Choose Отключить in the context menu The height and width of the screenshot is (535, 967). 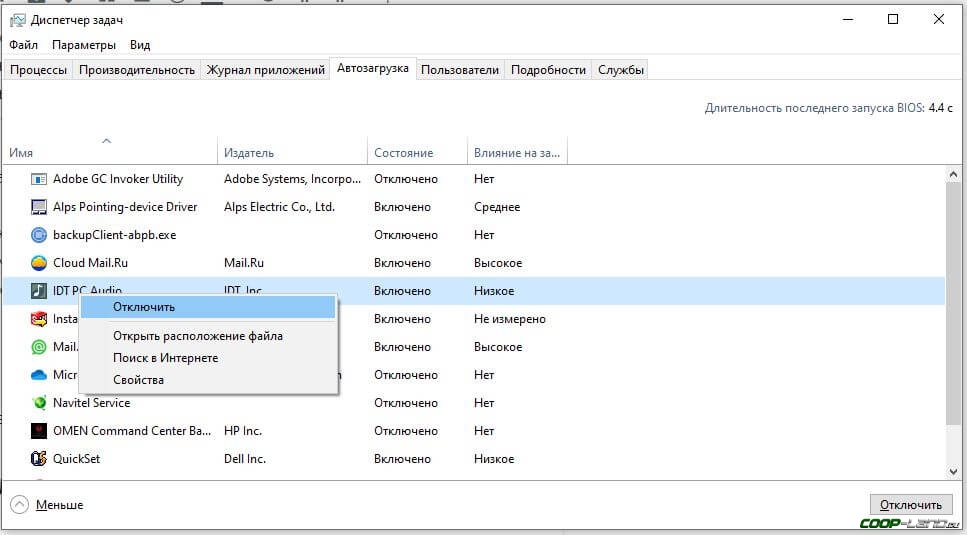pyautogui.click(x=208, y=307)
